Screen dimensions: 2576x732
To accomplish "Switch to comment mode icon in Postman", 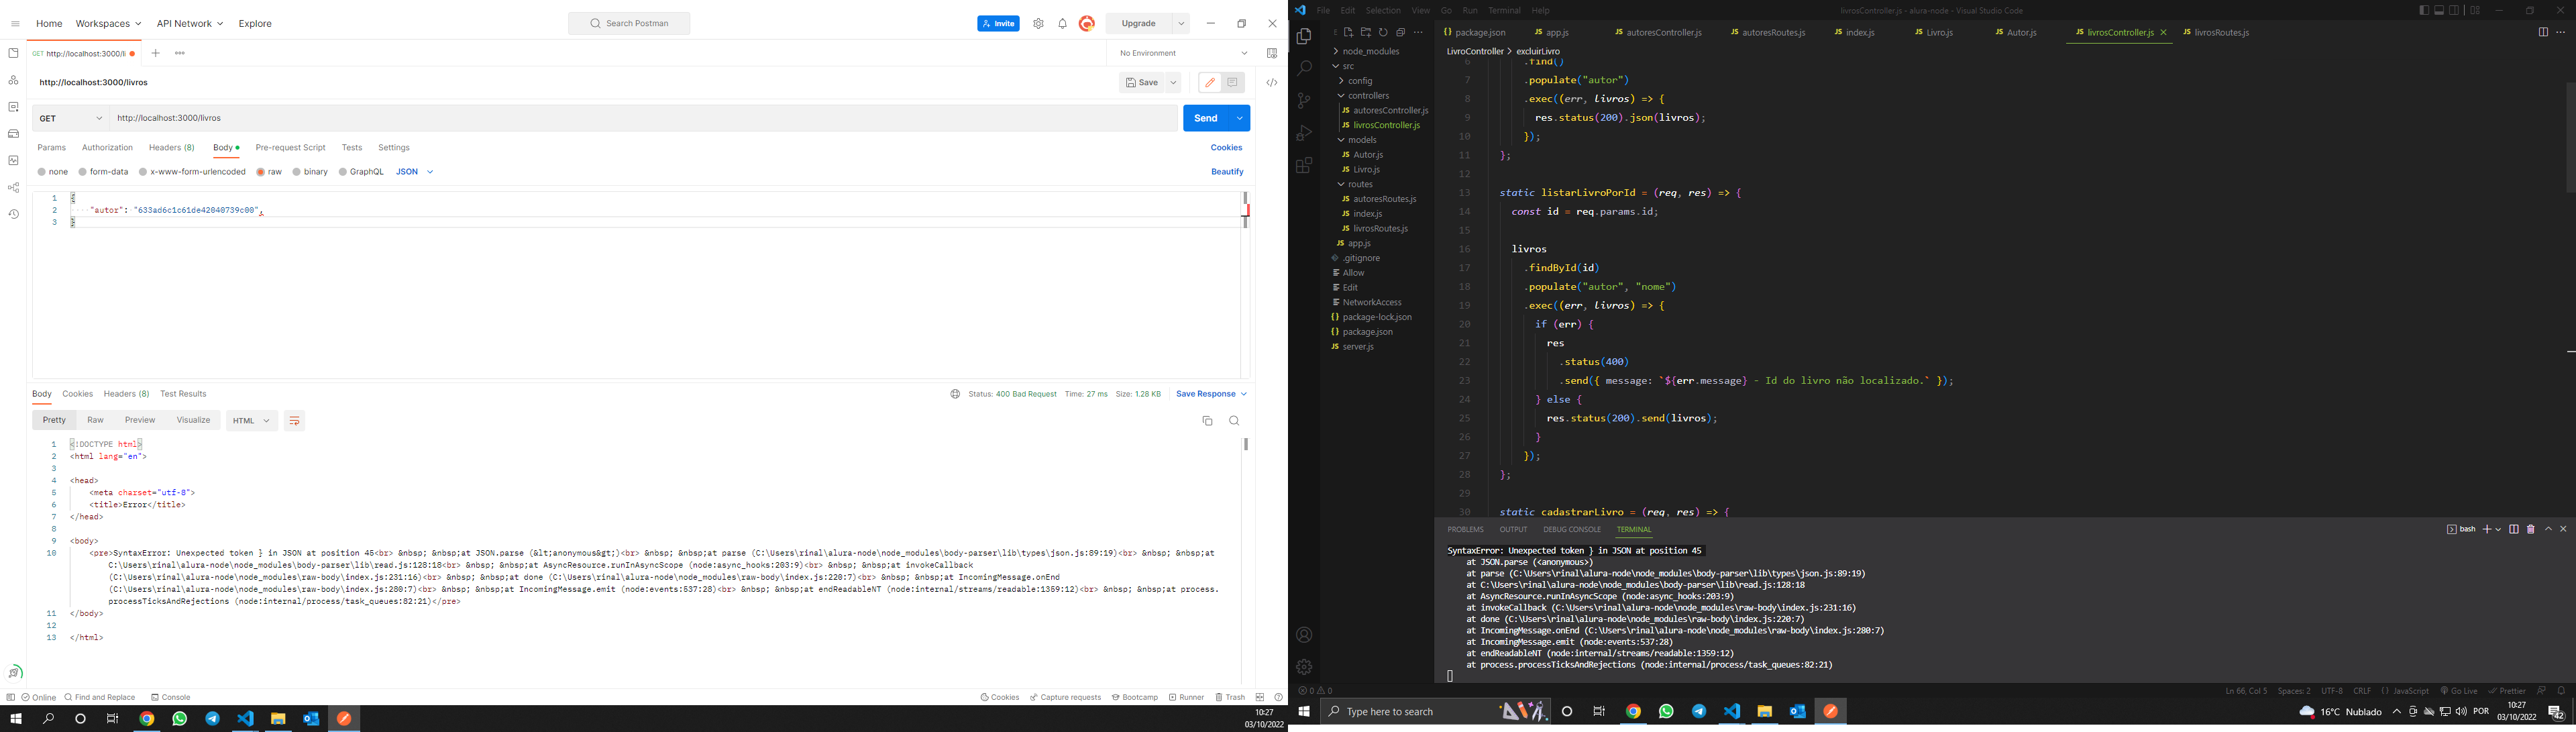I will (1233, 83).
